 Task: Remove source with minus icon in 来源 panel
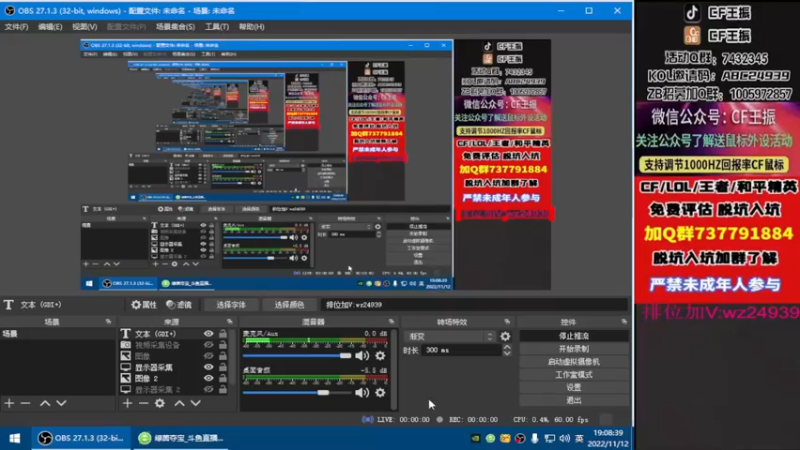click(143, 403)
